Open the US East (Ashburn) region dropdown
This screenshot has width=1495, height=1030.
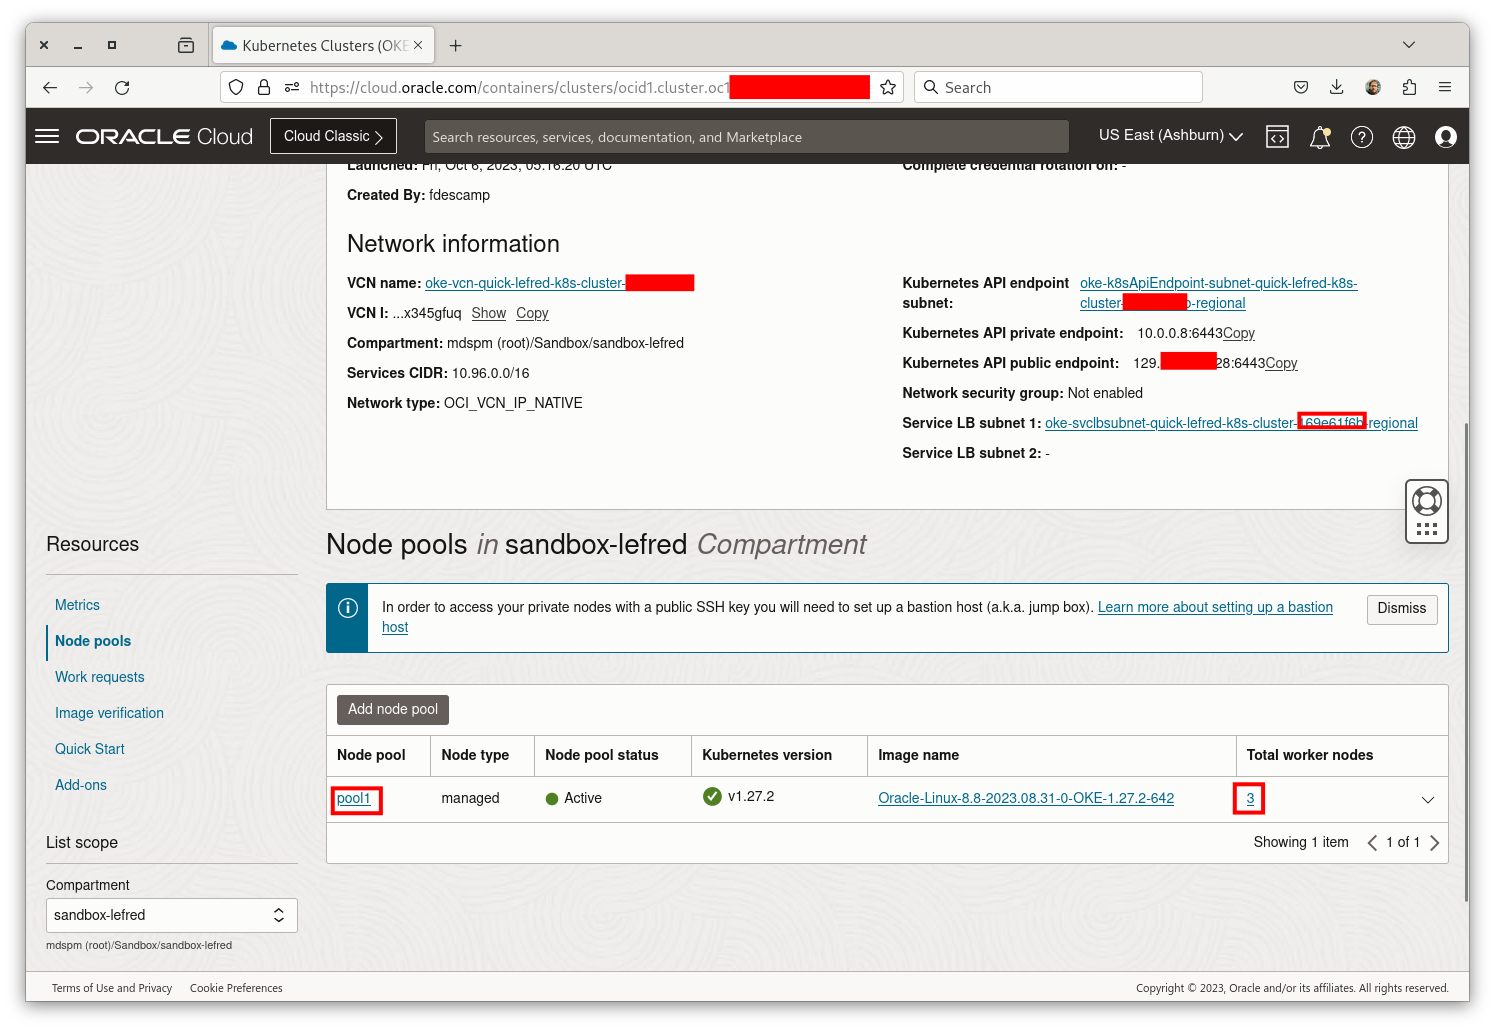coord(1171,136)
